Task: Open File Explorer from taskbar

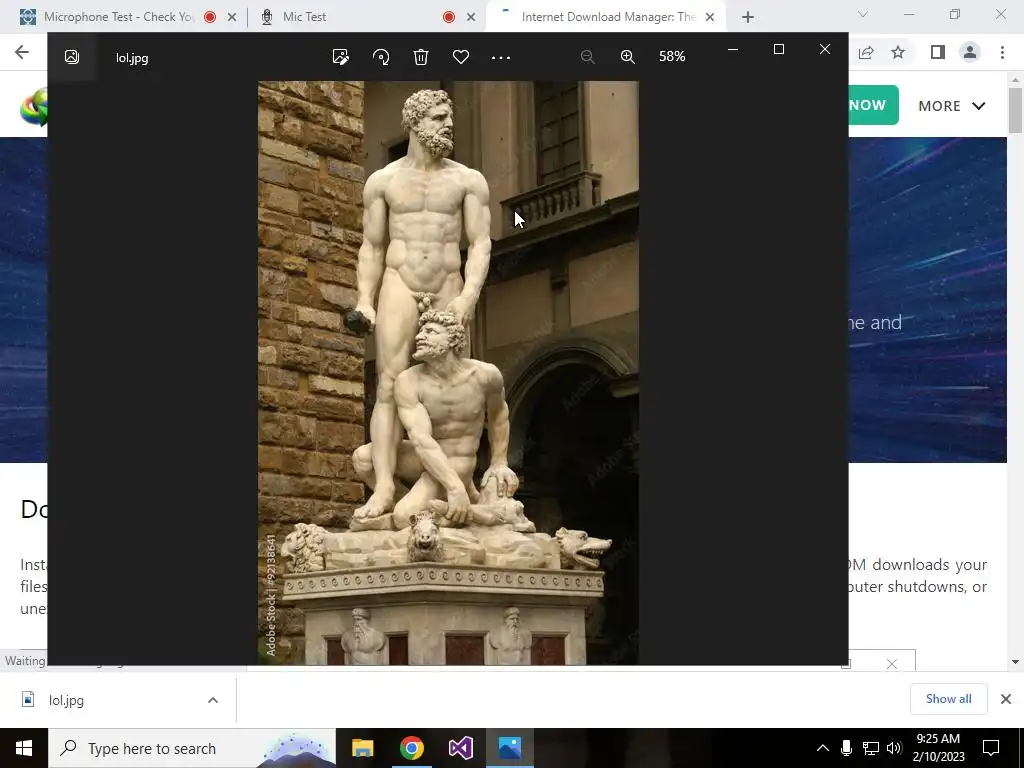Action: pyautogui.click(x=362, y=748)
